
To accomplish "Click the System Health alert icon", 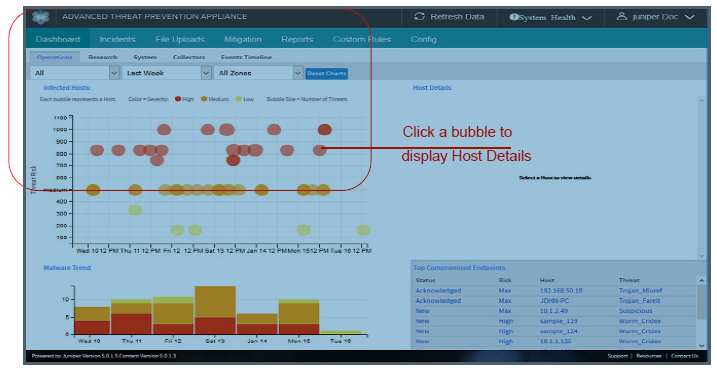I will coord(514,17).
